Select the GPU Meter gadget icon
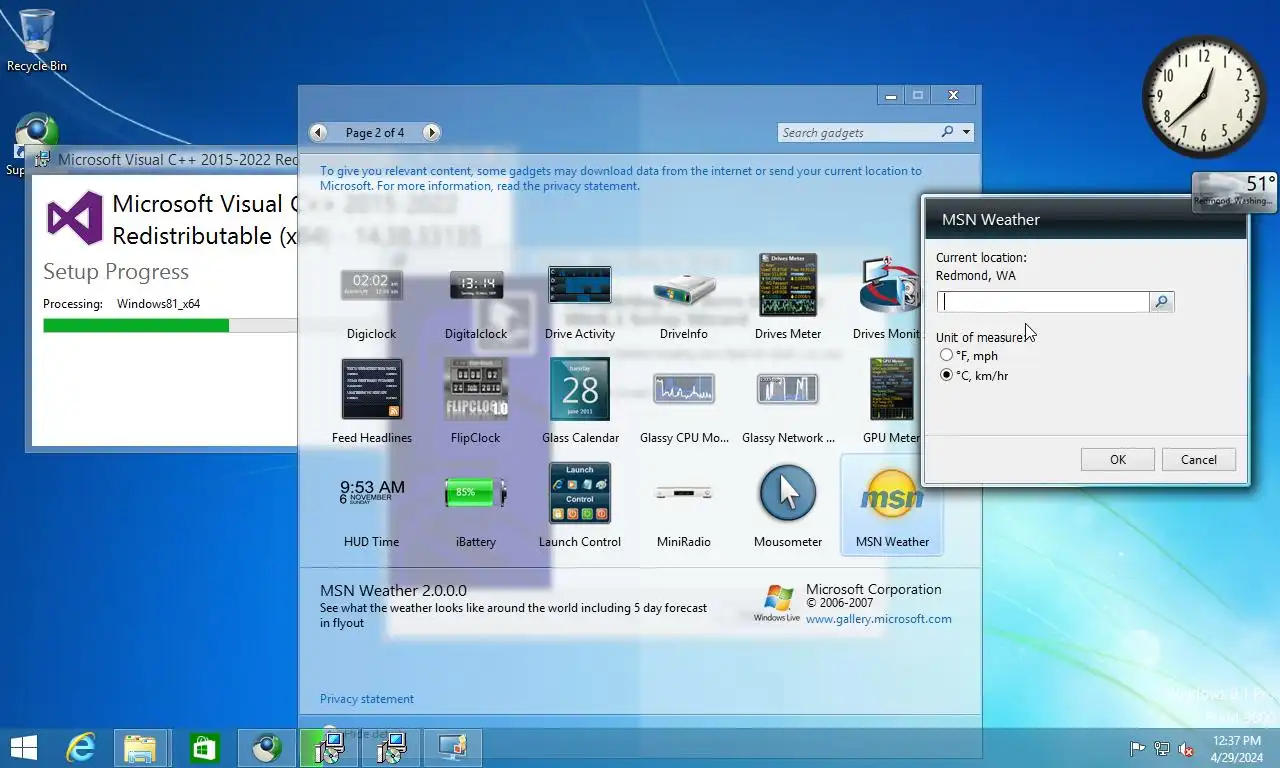This screenshot has height=768, width=1280. tap(892, 389)
